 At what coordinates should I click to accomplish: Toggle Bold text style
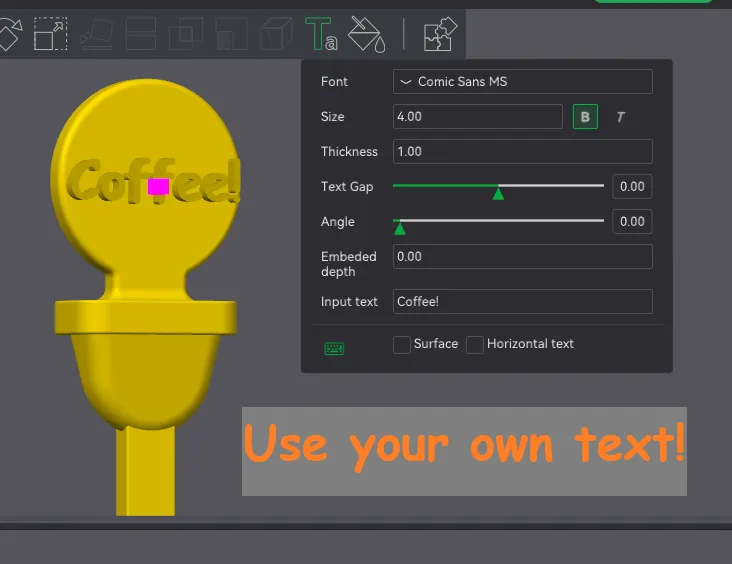coord(585,117)
